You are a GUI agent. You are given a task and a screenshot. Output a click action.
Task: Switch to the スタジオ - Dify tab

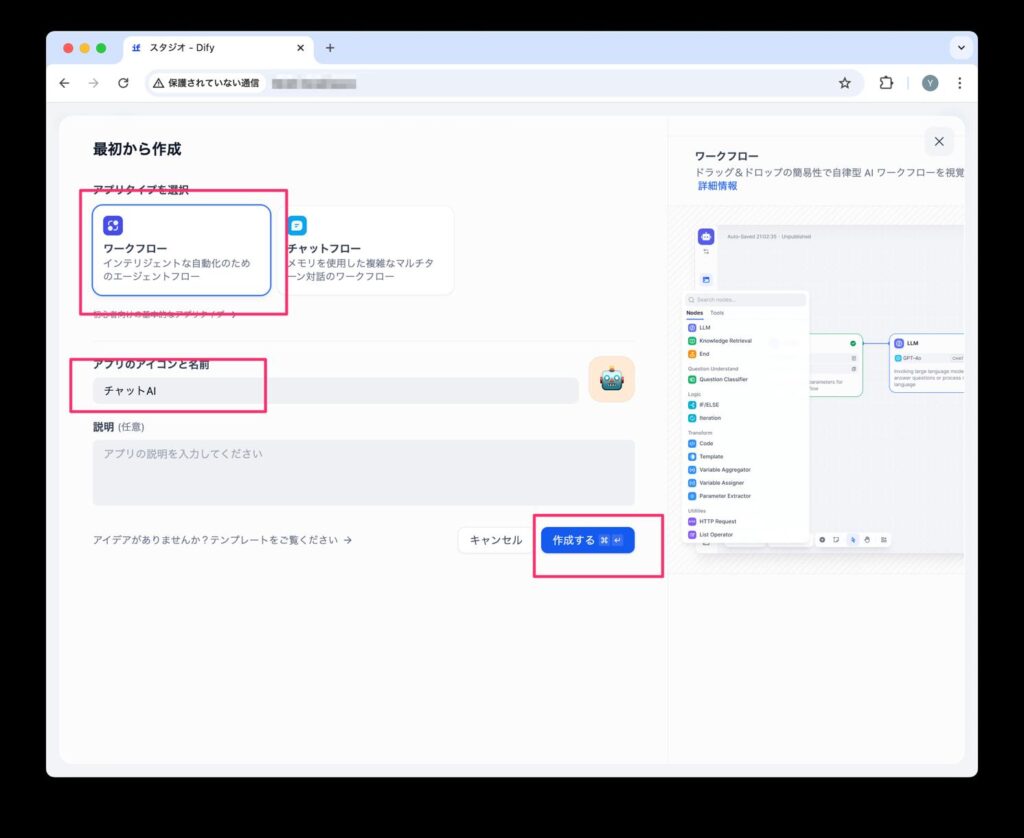210,48
